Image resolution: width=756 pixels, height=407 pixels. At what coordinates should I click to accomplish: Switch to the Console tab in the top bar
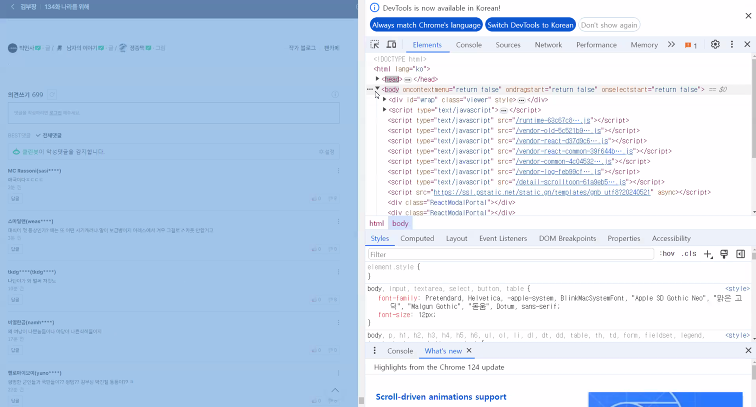[469, 45]
